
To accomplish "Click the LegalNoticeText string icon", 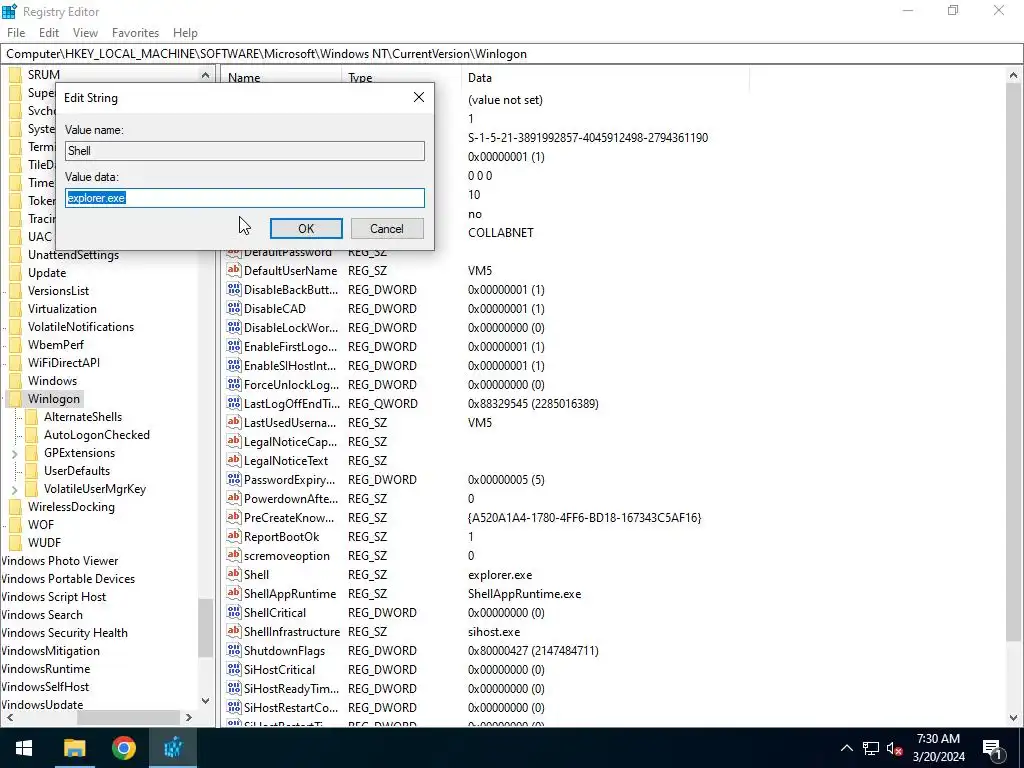I will [234, 460].
